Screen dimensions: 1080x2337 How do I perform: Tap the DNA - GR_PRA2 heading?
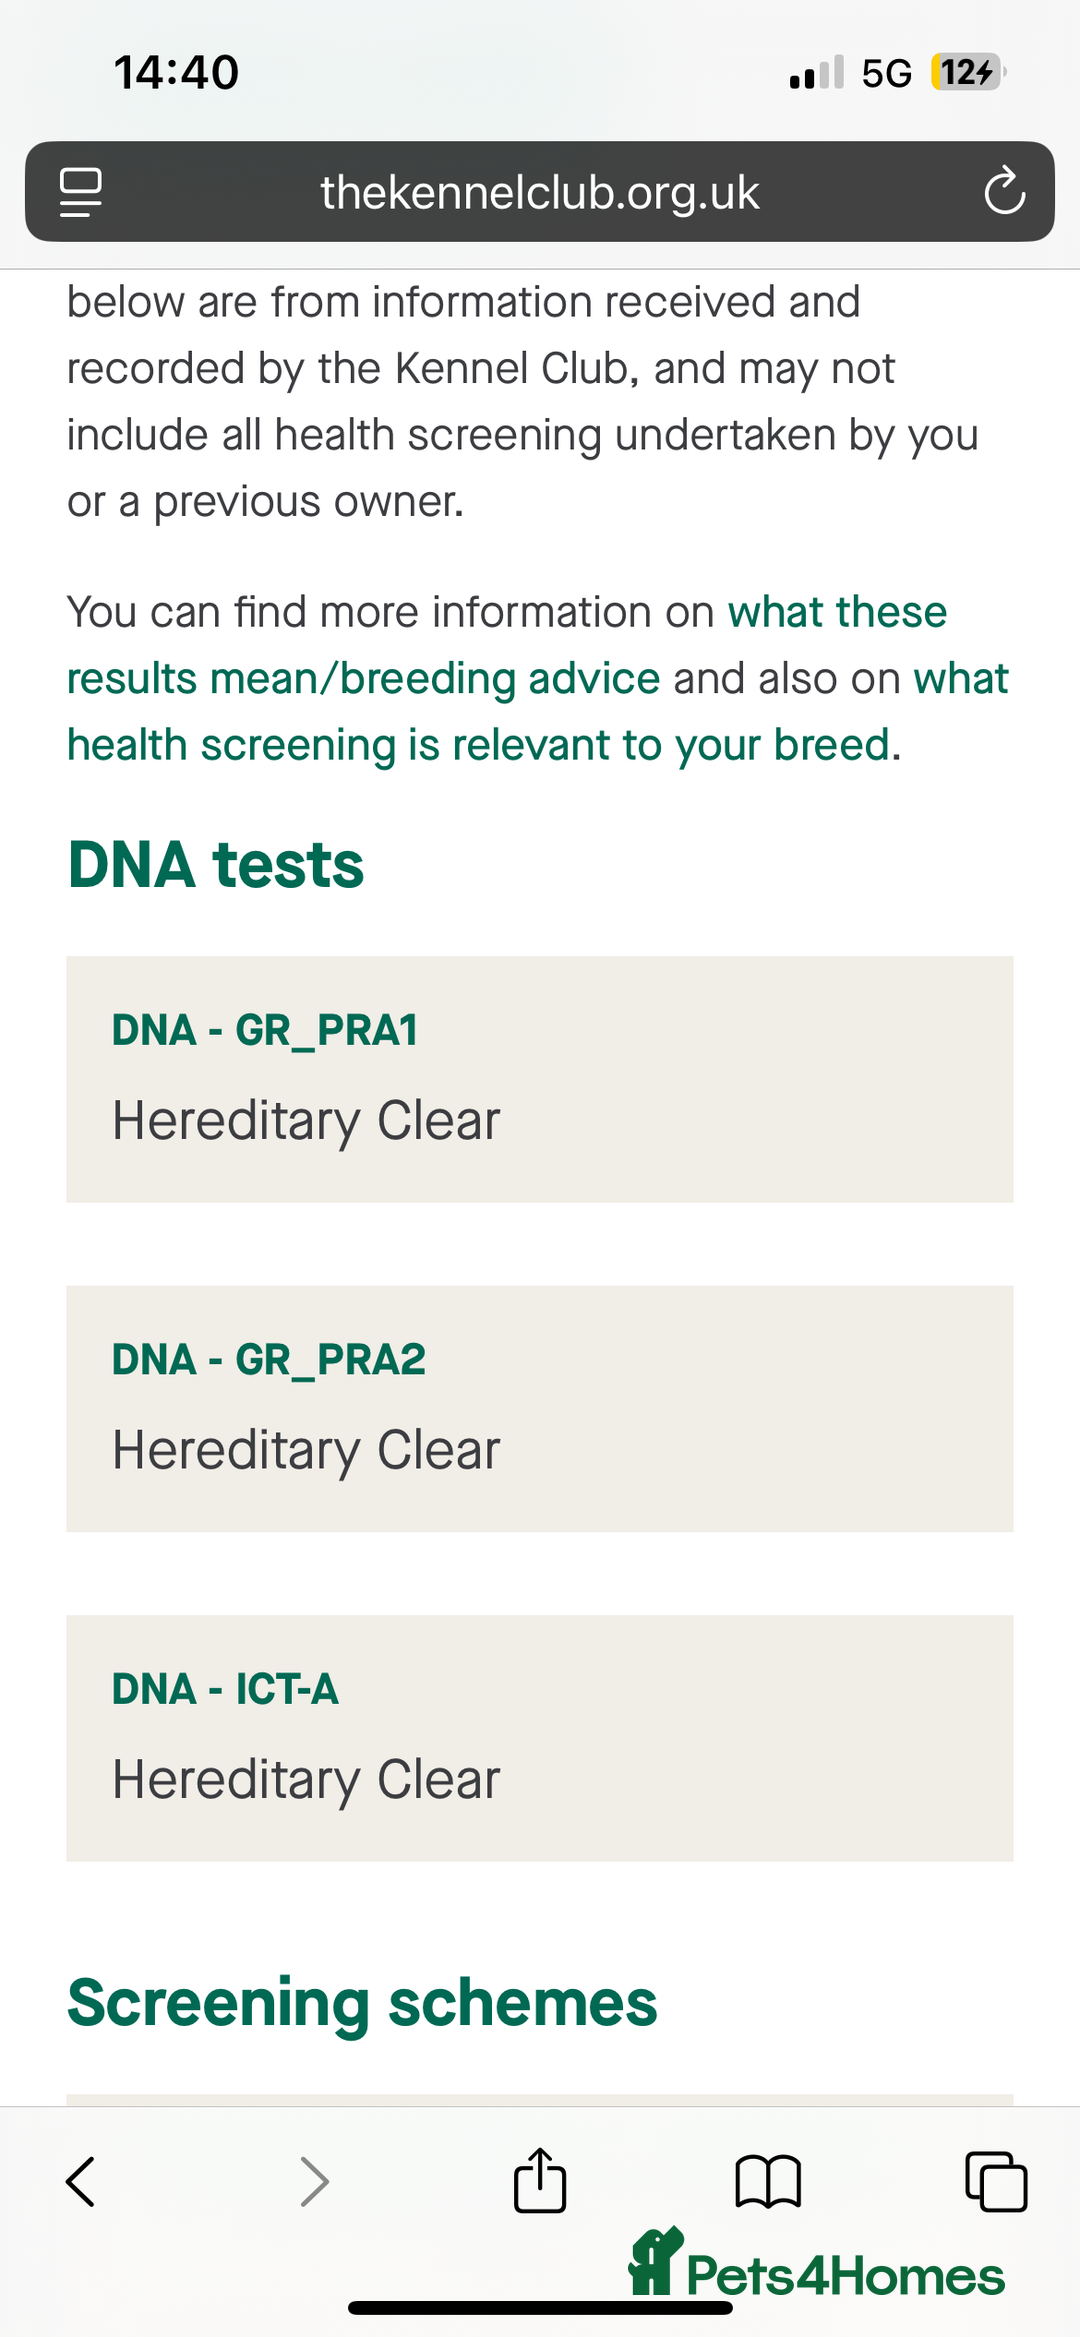[x=269, y=1360]
